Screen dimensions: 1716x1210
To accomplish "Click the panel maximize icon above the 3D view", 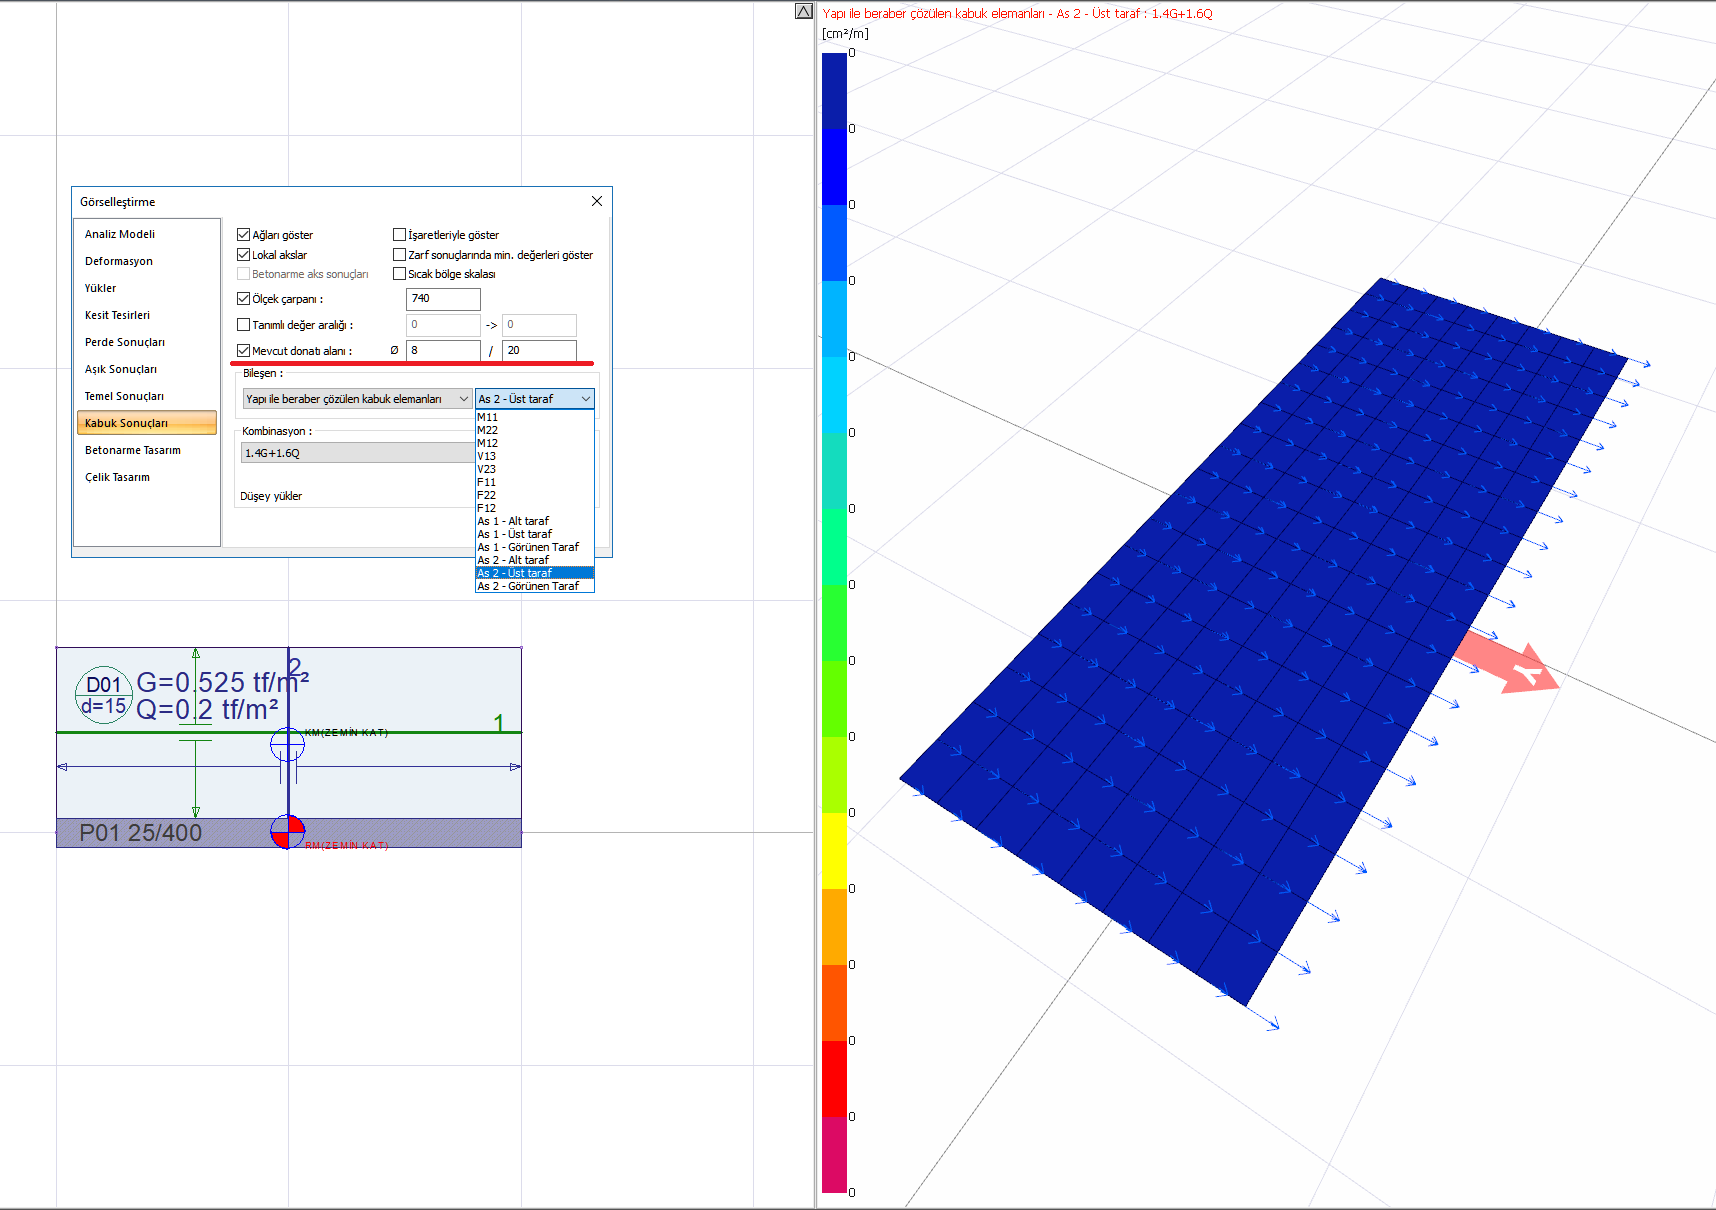I will (x=803, y=11).
